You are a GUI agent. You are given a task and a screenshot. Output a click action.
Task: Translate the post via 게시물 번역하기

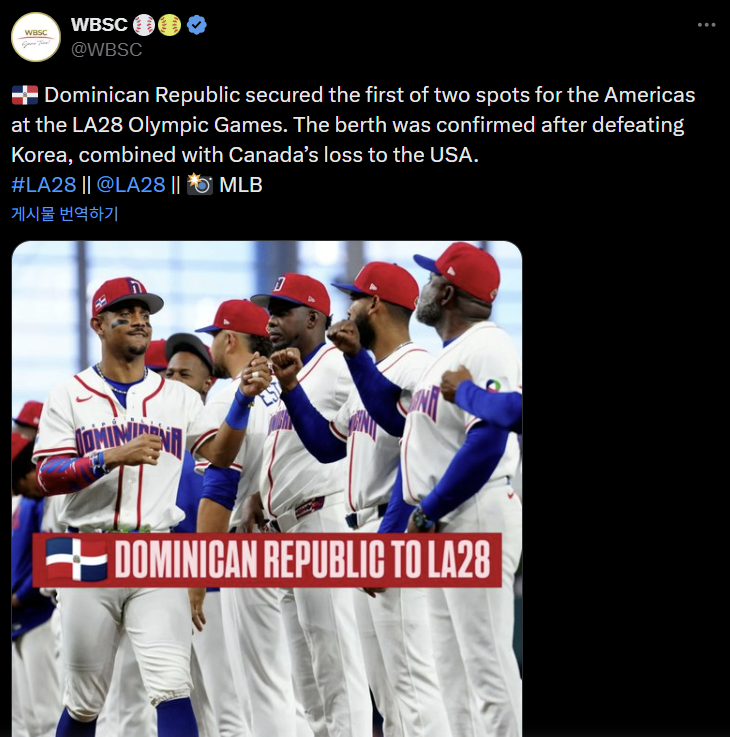[x=65, y=213]
